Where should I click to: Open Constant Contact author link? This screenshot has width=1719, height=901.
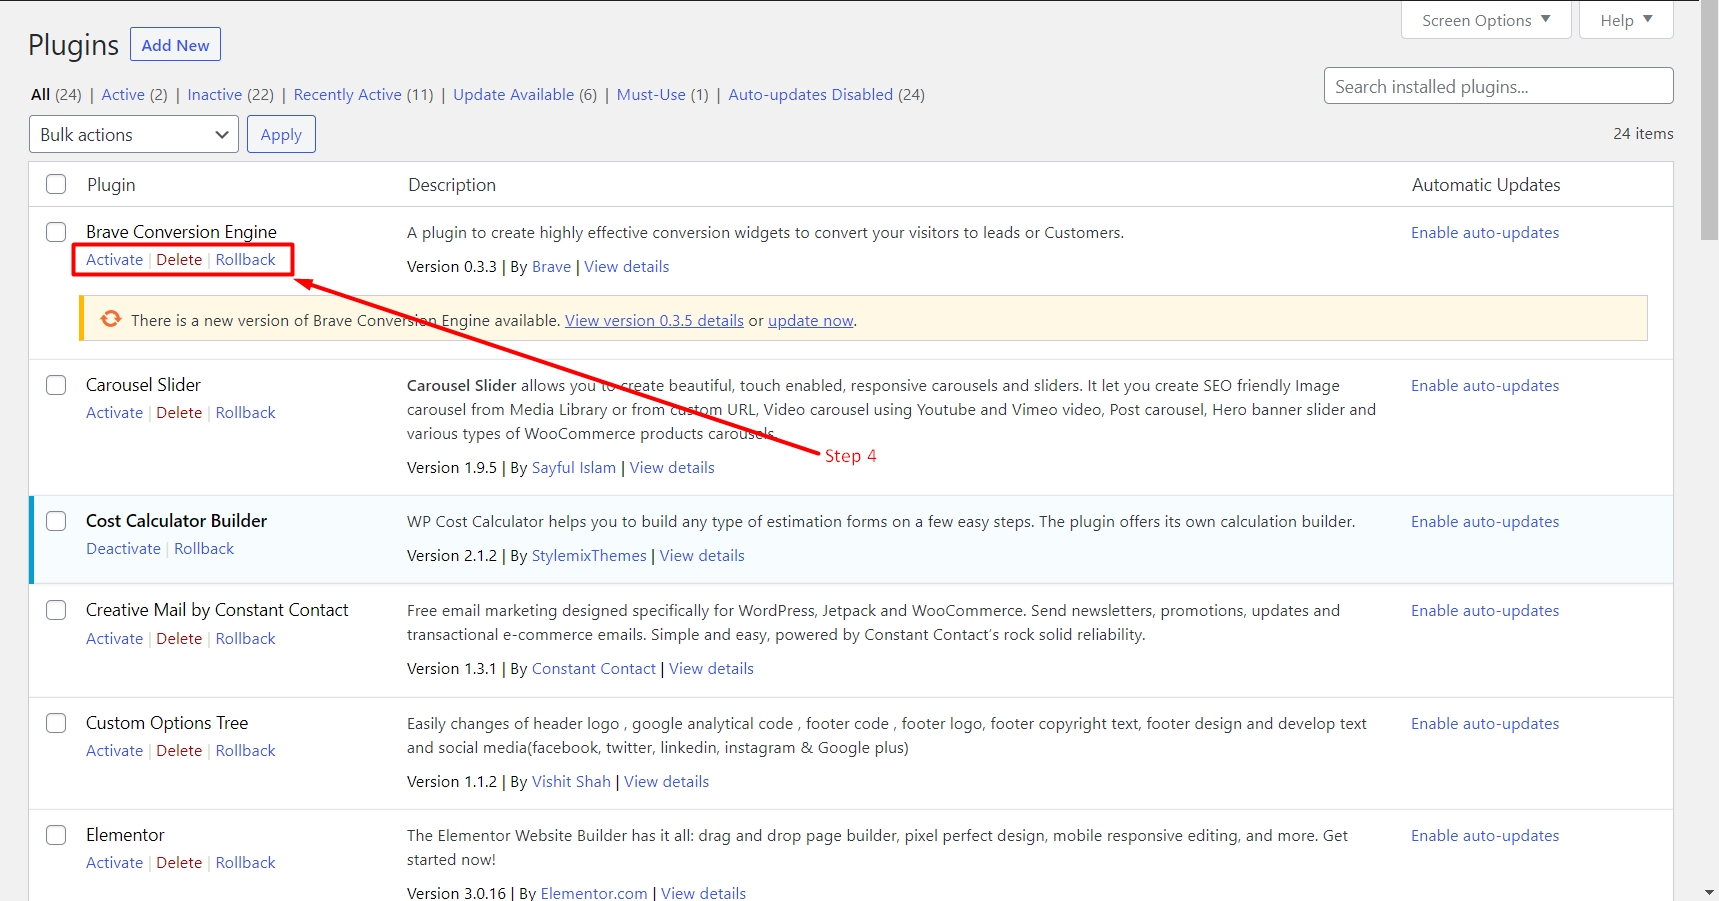pyautogui.click(x=594, y=668)
